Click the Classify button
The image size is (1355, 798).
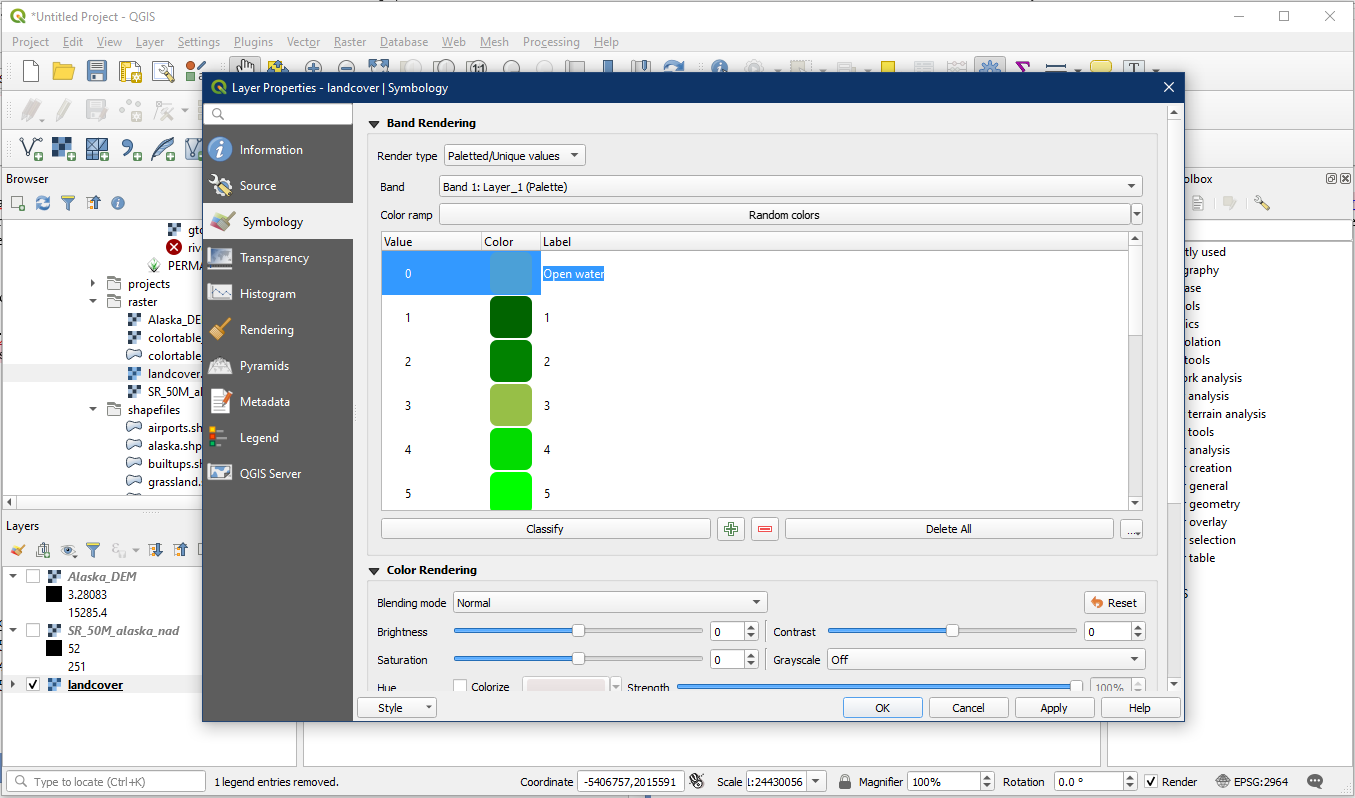[545, 529]
